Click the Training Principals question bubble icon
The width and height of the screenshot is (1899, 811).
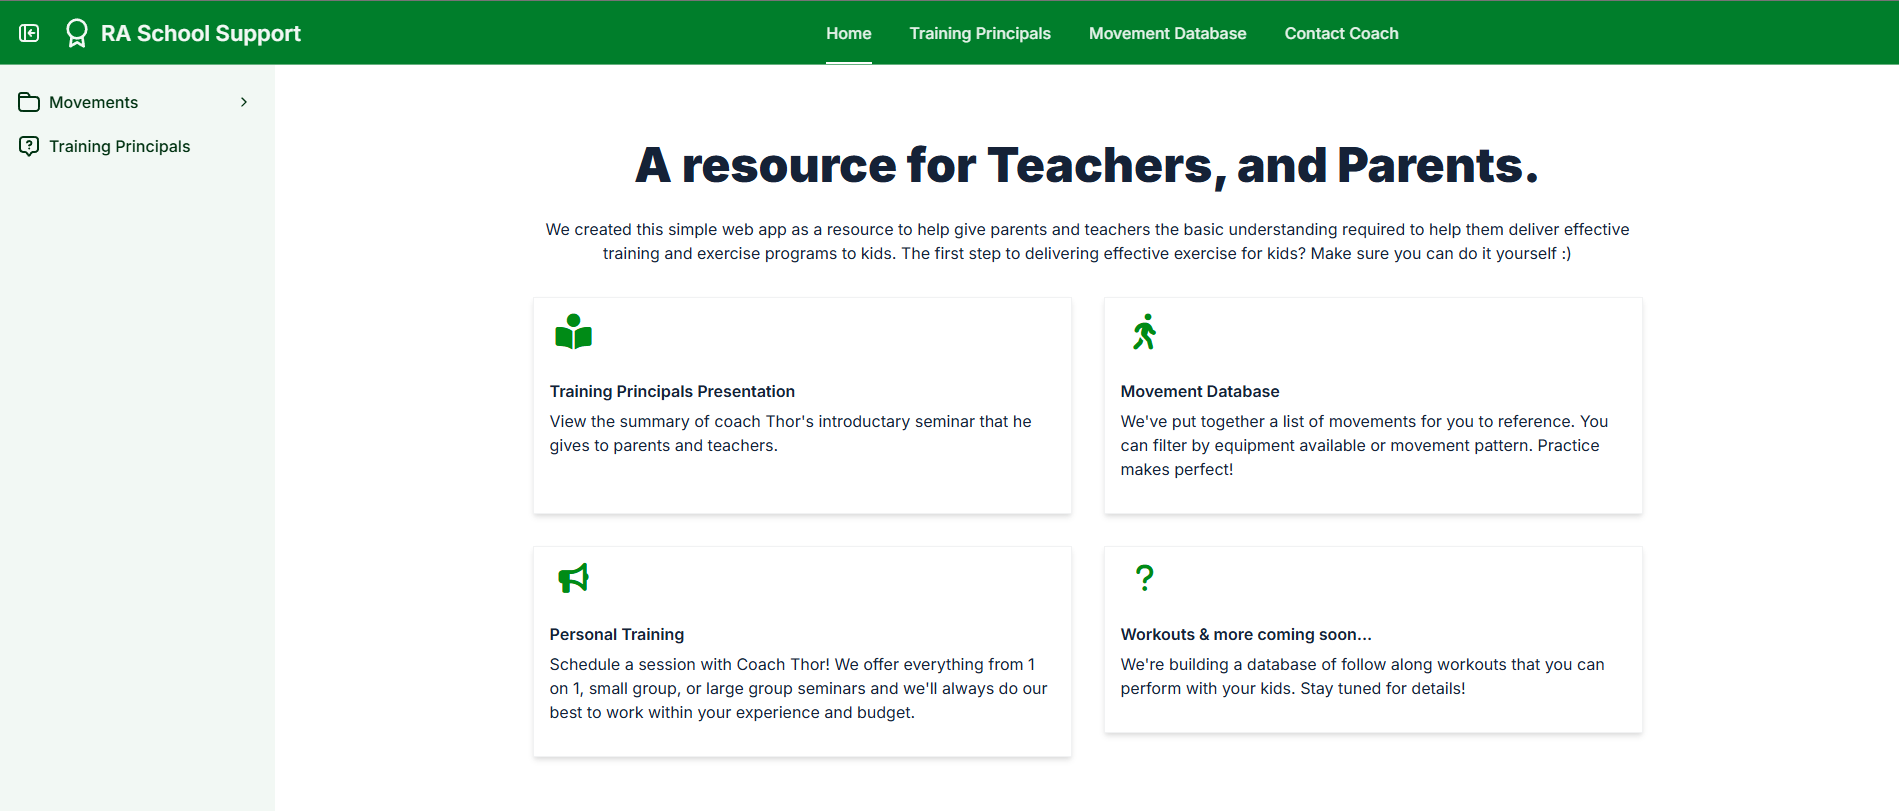pos(29,146)
